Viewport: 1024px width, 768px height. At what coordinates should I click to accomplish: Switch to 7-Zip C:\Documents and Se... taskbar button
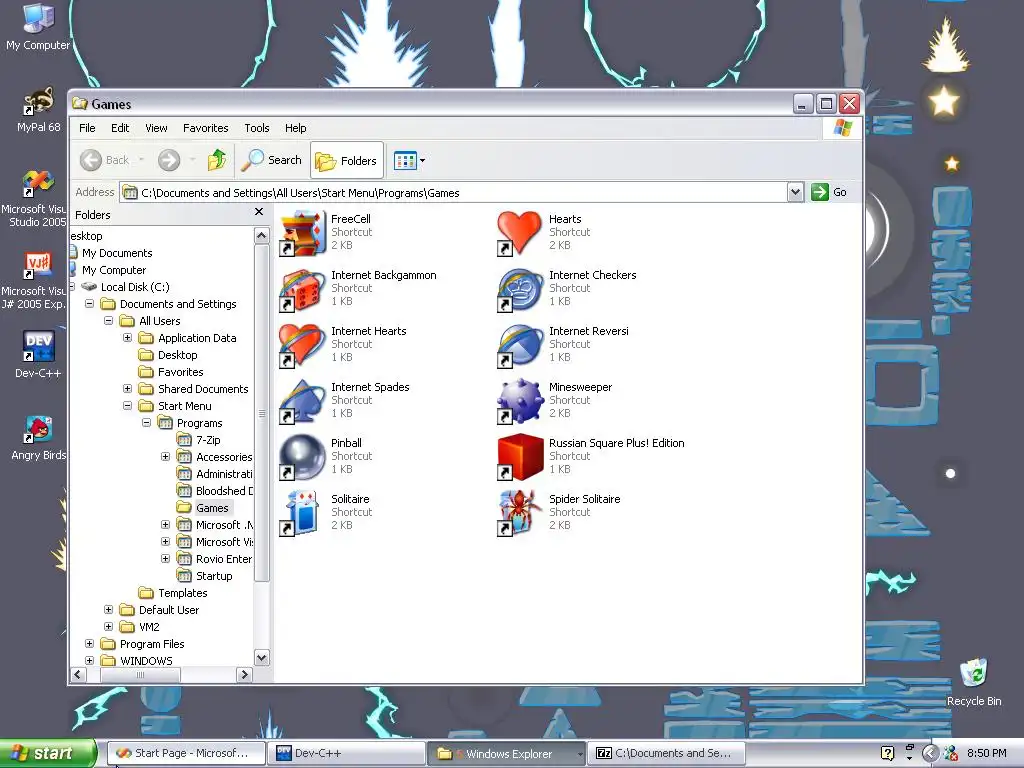(666, 753)
